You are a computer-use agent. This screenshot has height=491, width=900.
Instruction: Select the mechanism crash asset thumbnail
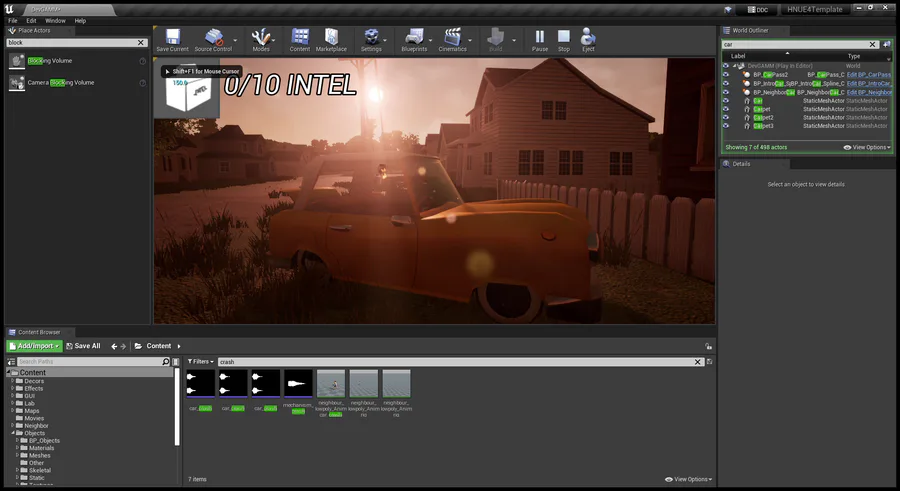coord(298,384)
